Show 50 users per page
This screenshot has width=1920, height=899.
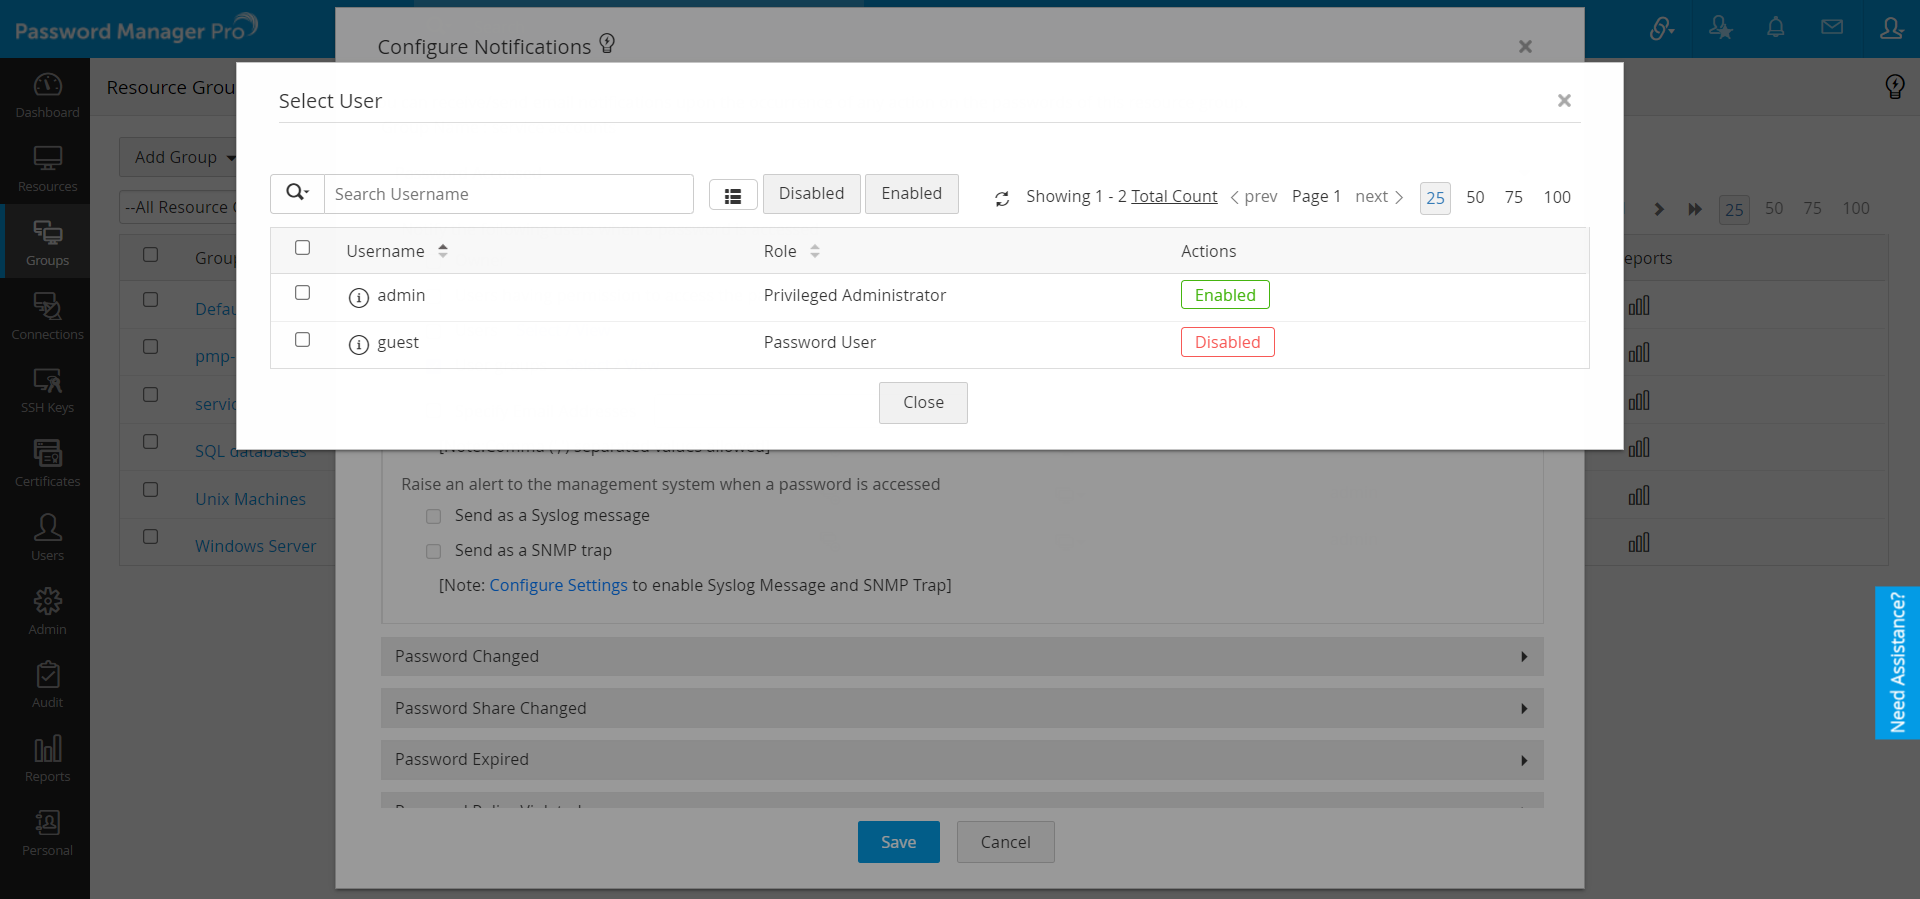(1475, 198)
